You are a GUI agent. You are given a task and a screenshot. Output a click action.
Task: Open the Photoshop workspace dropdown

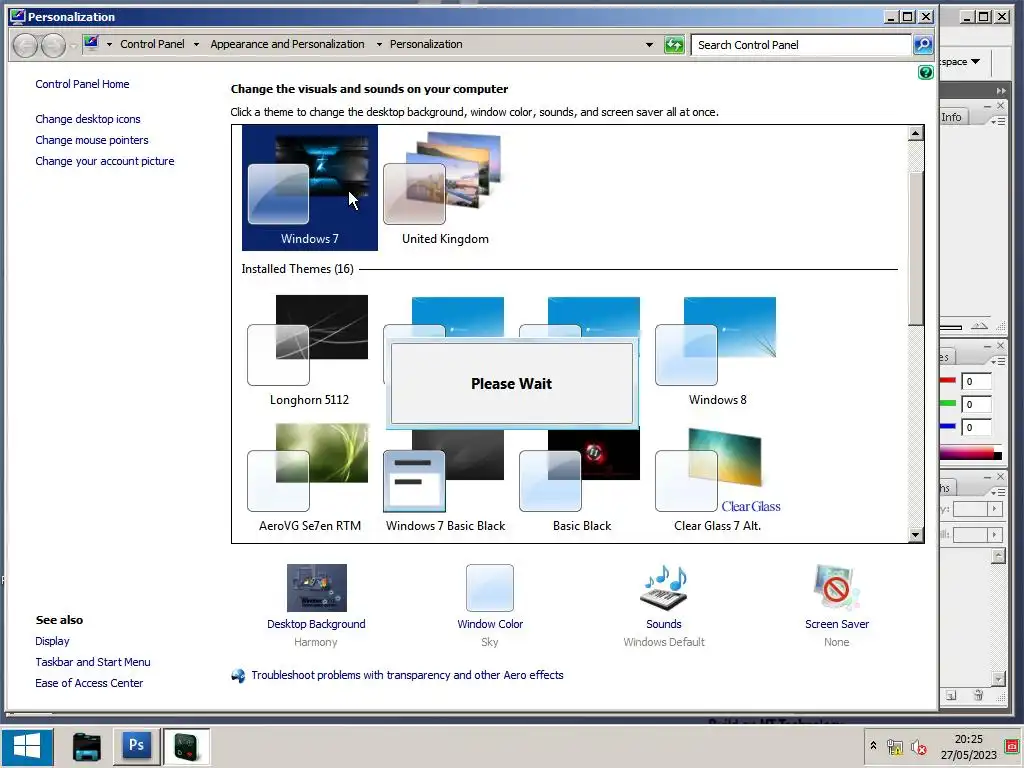click(x=963, y=61)
